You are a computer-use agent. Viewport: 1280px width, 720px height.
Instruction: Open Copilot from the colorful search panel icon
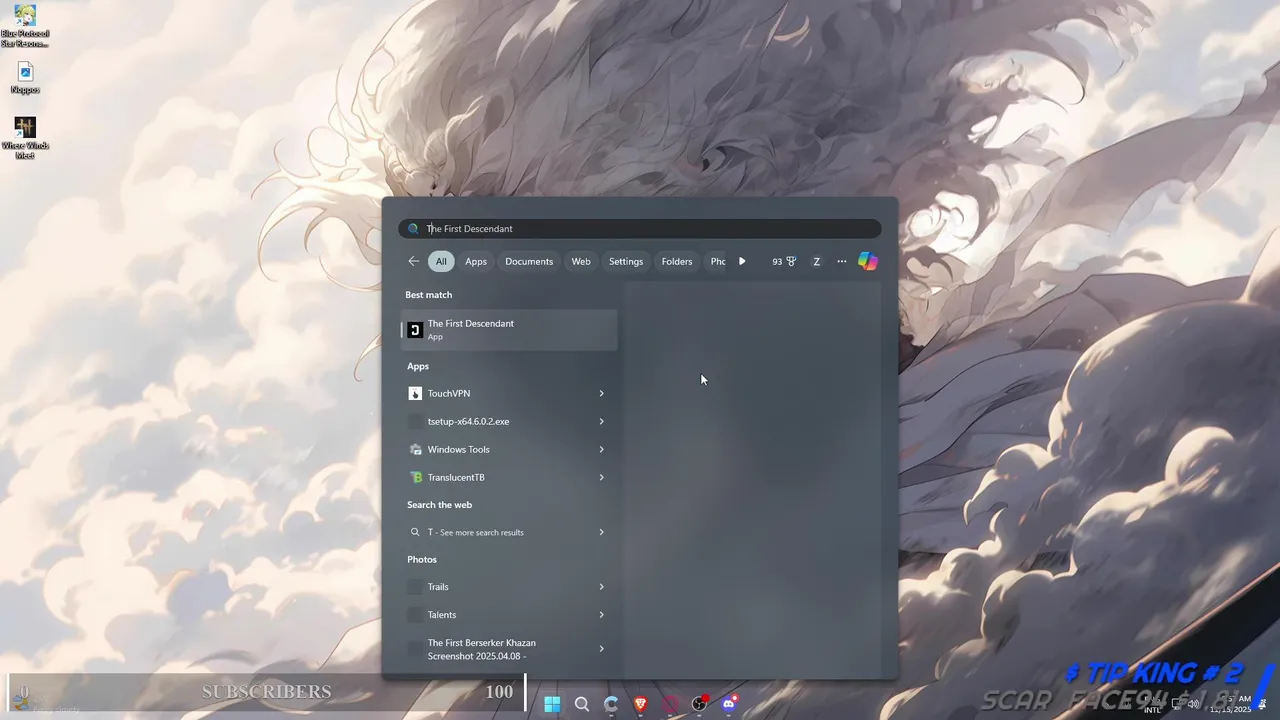tap(868, 261)
